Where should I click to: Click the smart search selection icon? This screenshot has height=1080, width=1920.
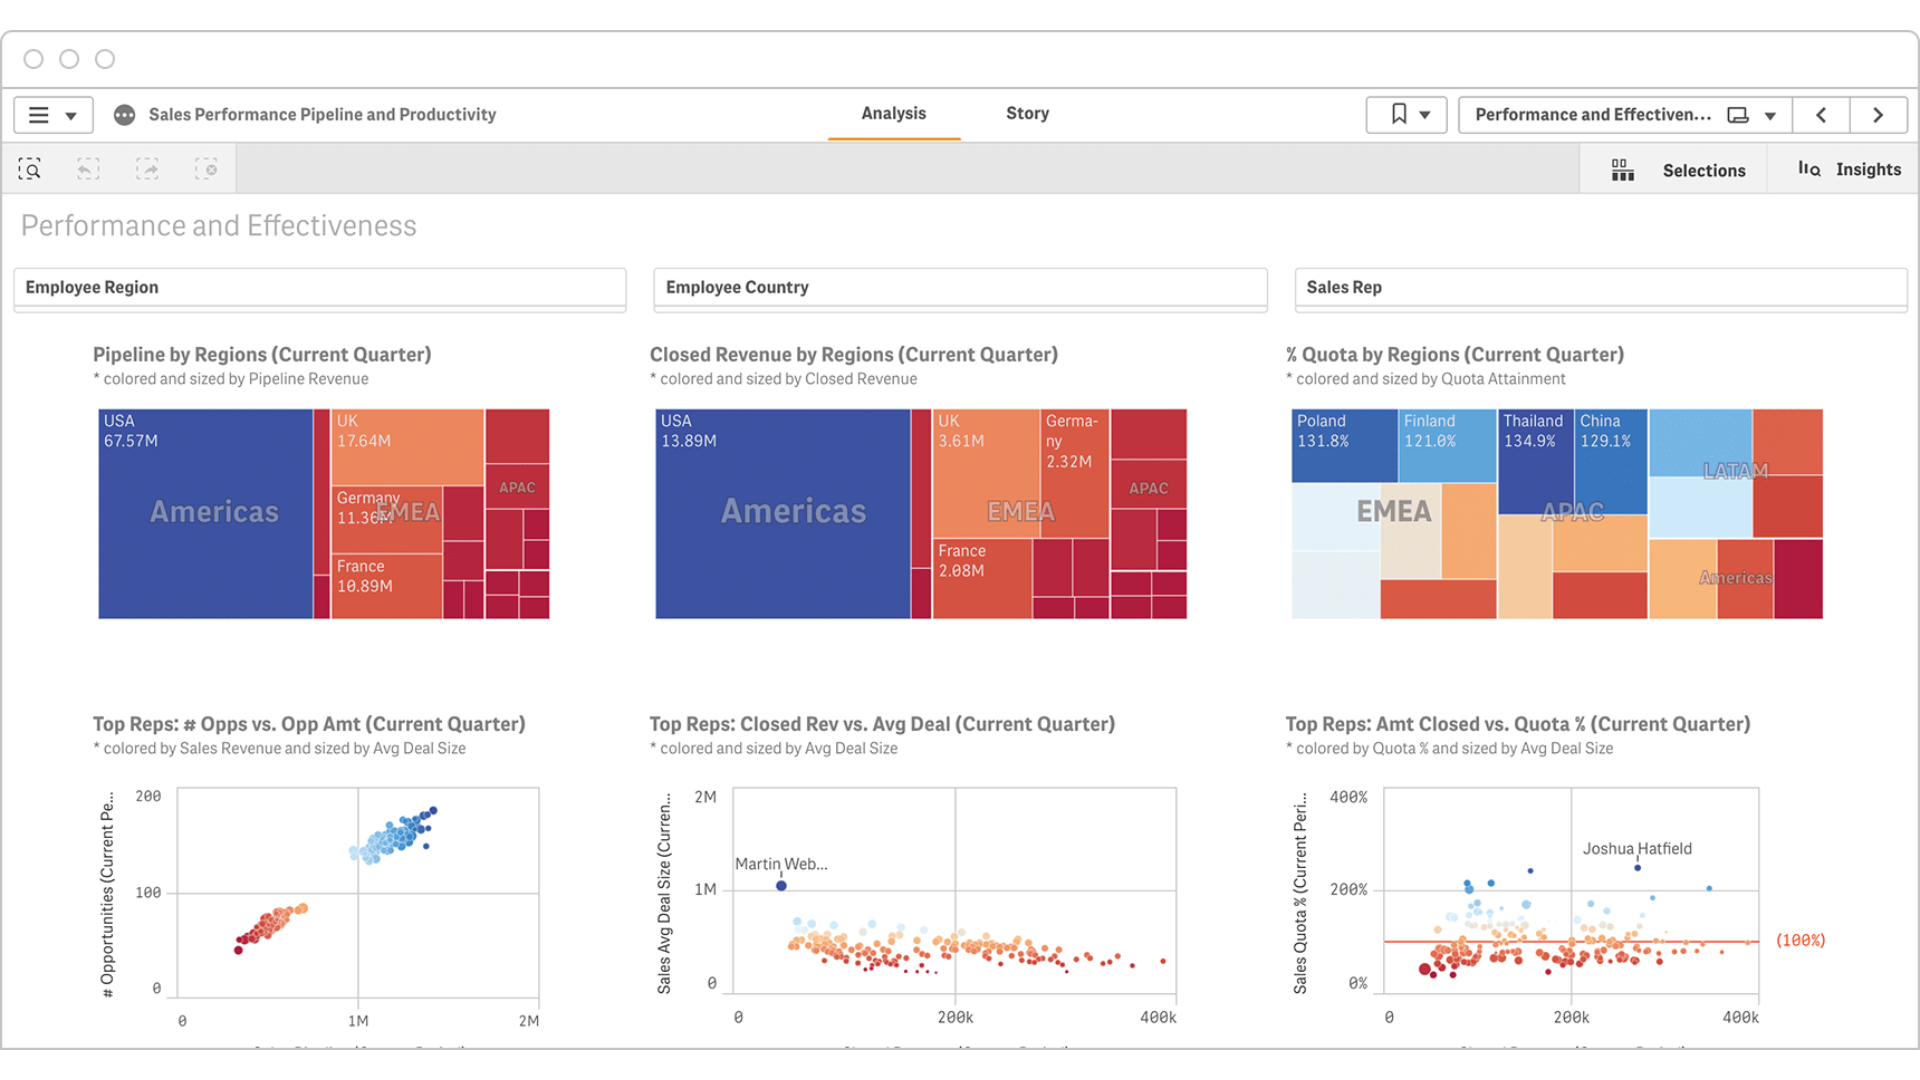pos(30,169)
